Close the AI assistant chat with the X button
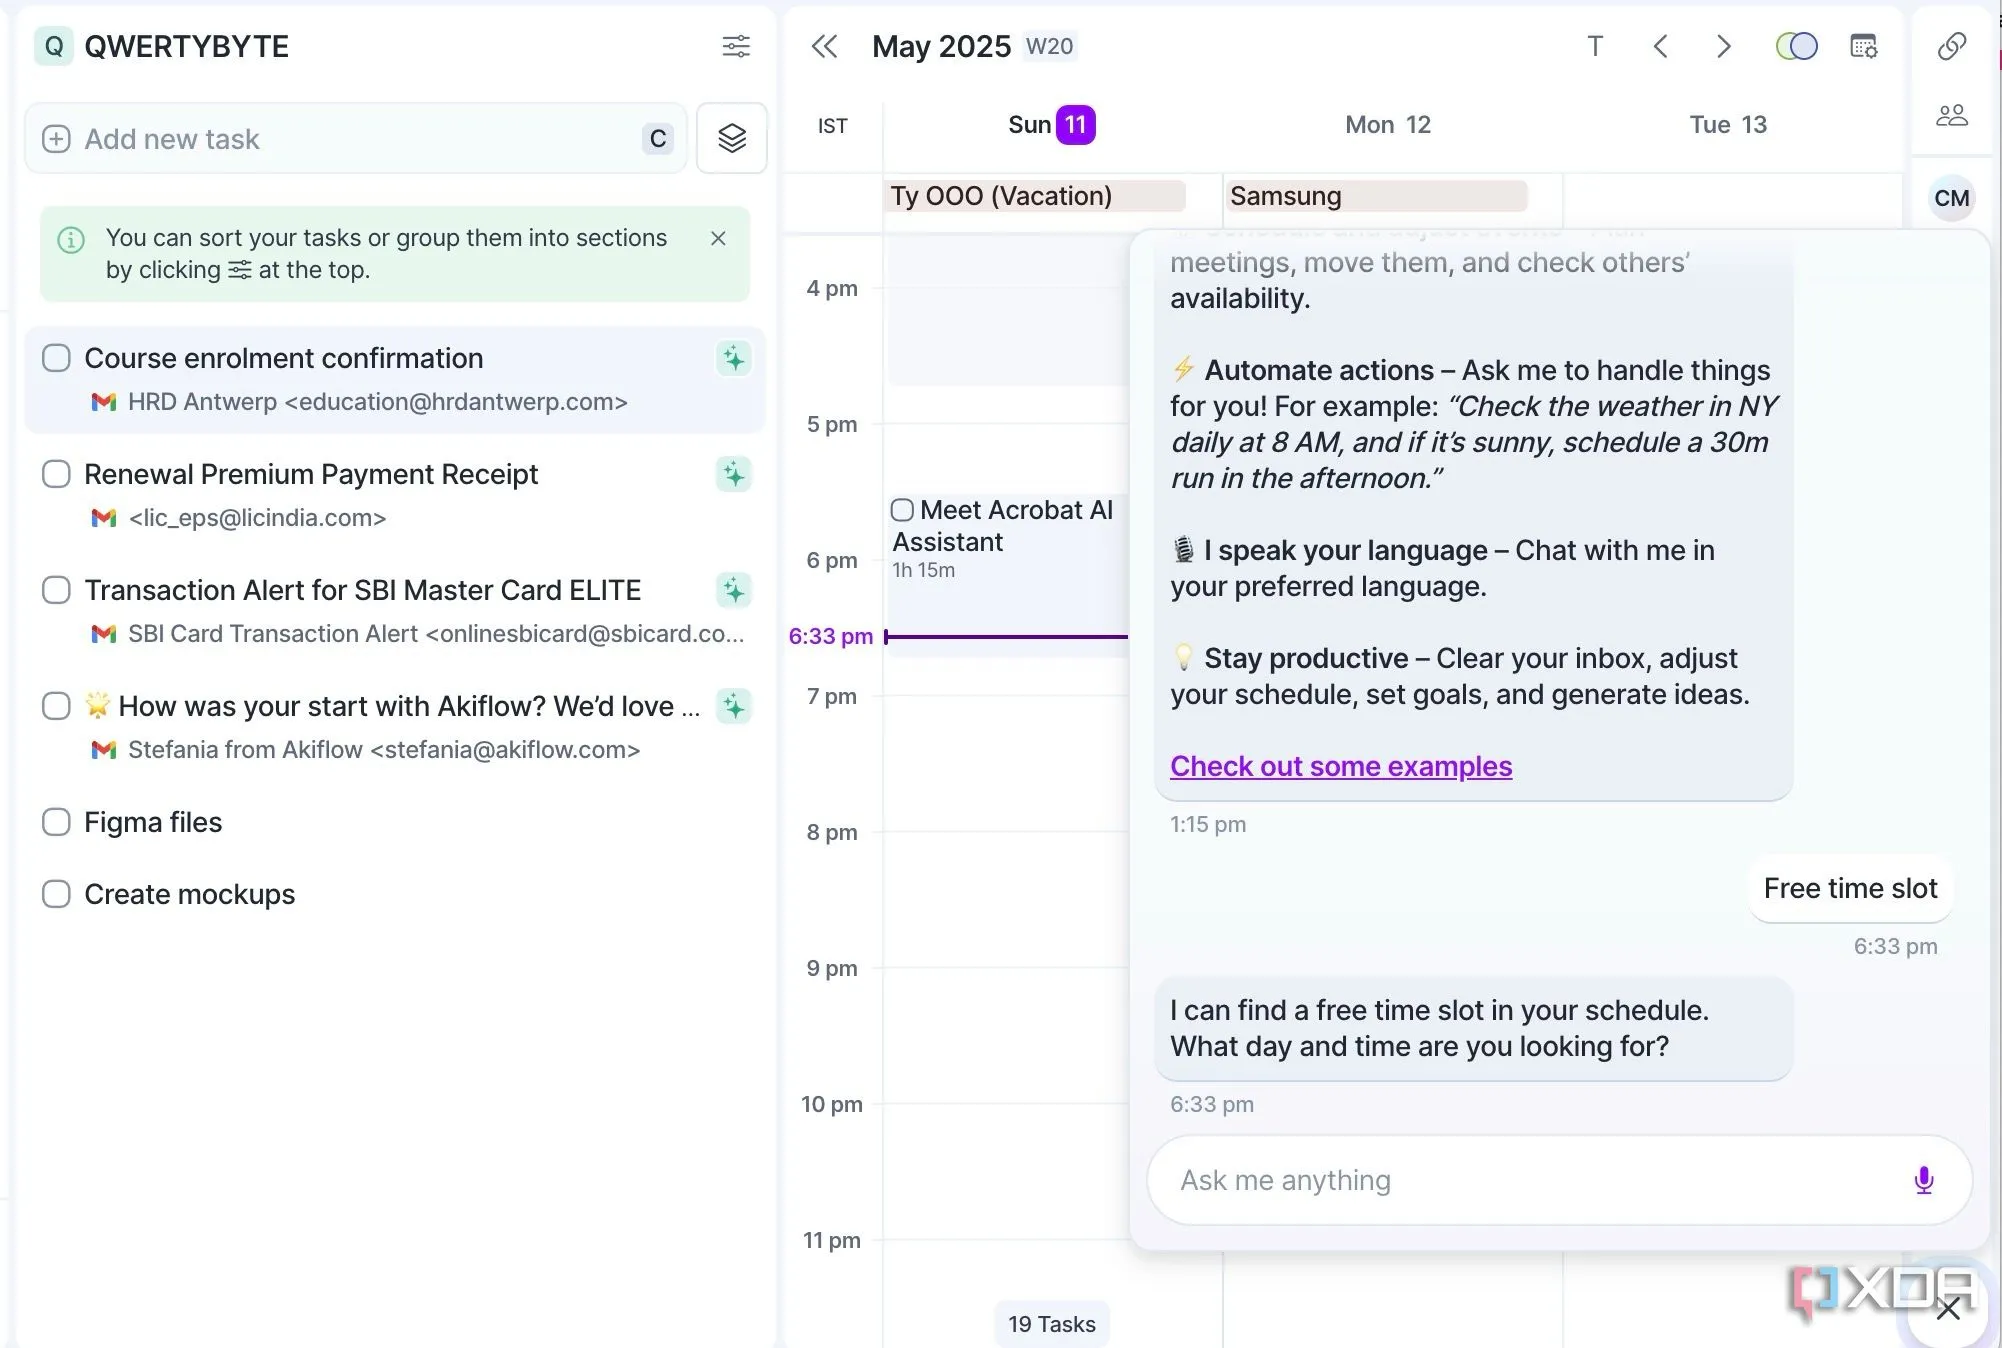Screen dimensions: 2002x1348 1948,1309
